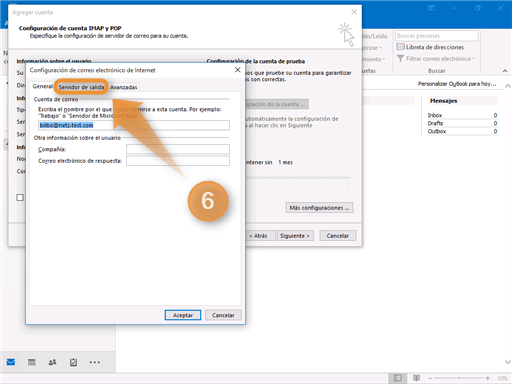Open Libreta de direcciones address book

(x=430, y=47)
